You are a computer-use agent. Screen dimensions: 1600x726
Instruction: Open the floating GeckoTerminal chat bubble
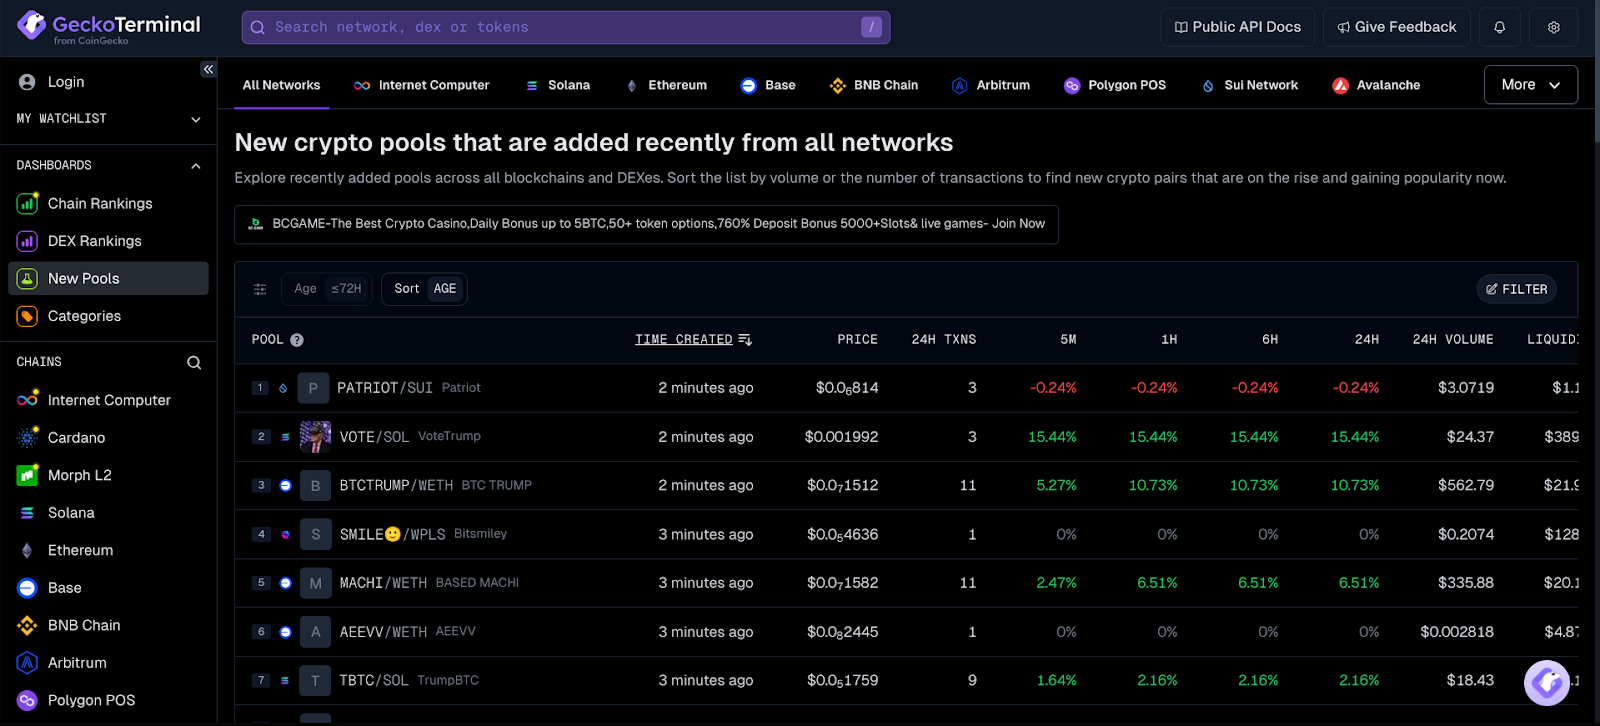(1547, 684)
